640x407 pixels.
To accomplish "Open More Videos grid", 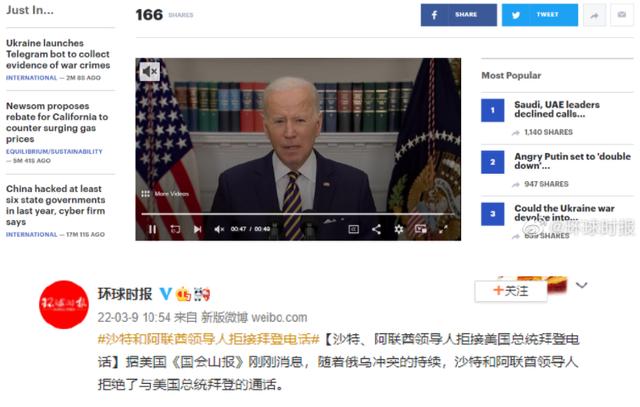I will pyautogui.click(x=165, y=193).
